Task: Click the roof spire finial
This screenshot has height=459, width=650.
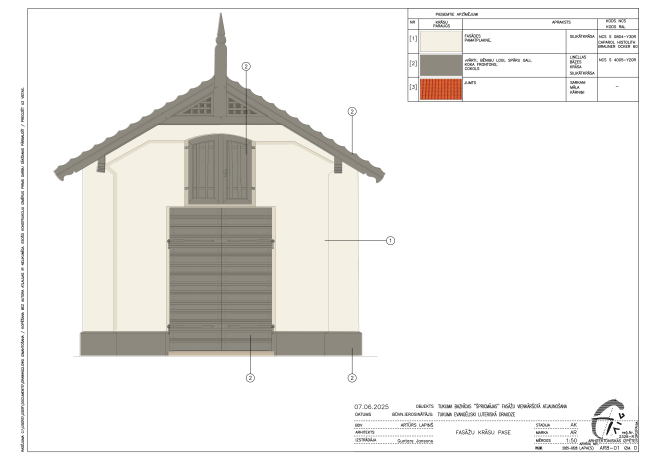Action: pos(221,40)
